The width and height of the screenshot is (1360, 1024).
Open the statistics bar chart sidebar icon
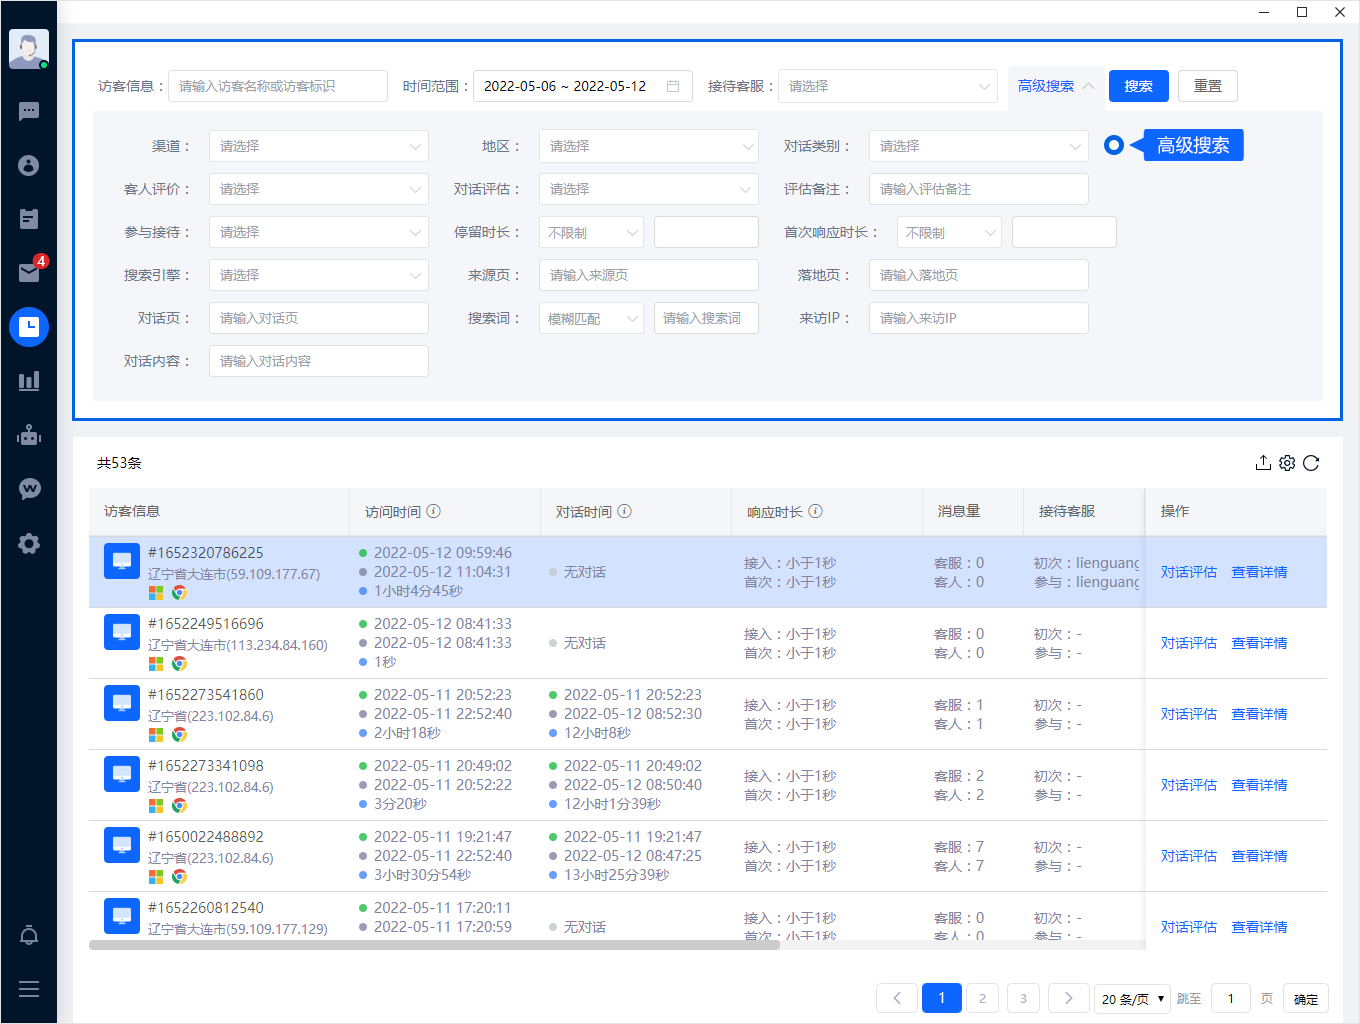(29, 381)
